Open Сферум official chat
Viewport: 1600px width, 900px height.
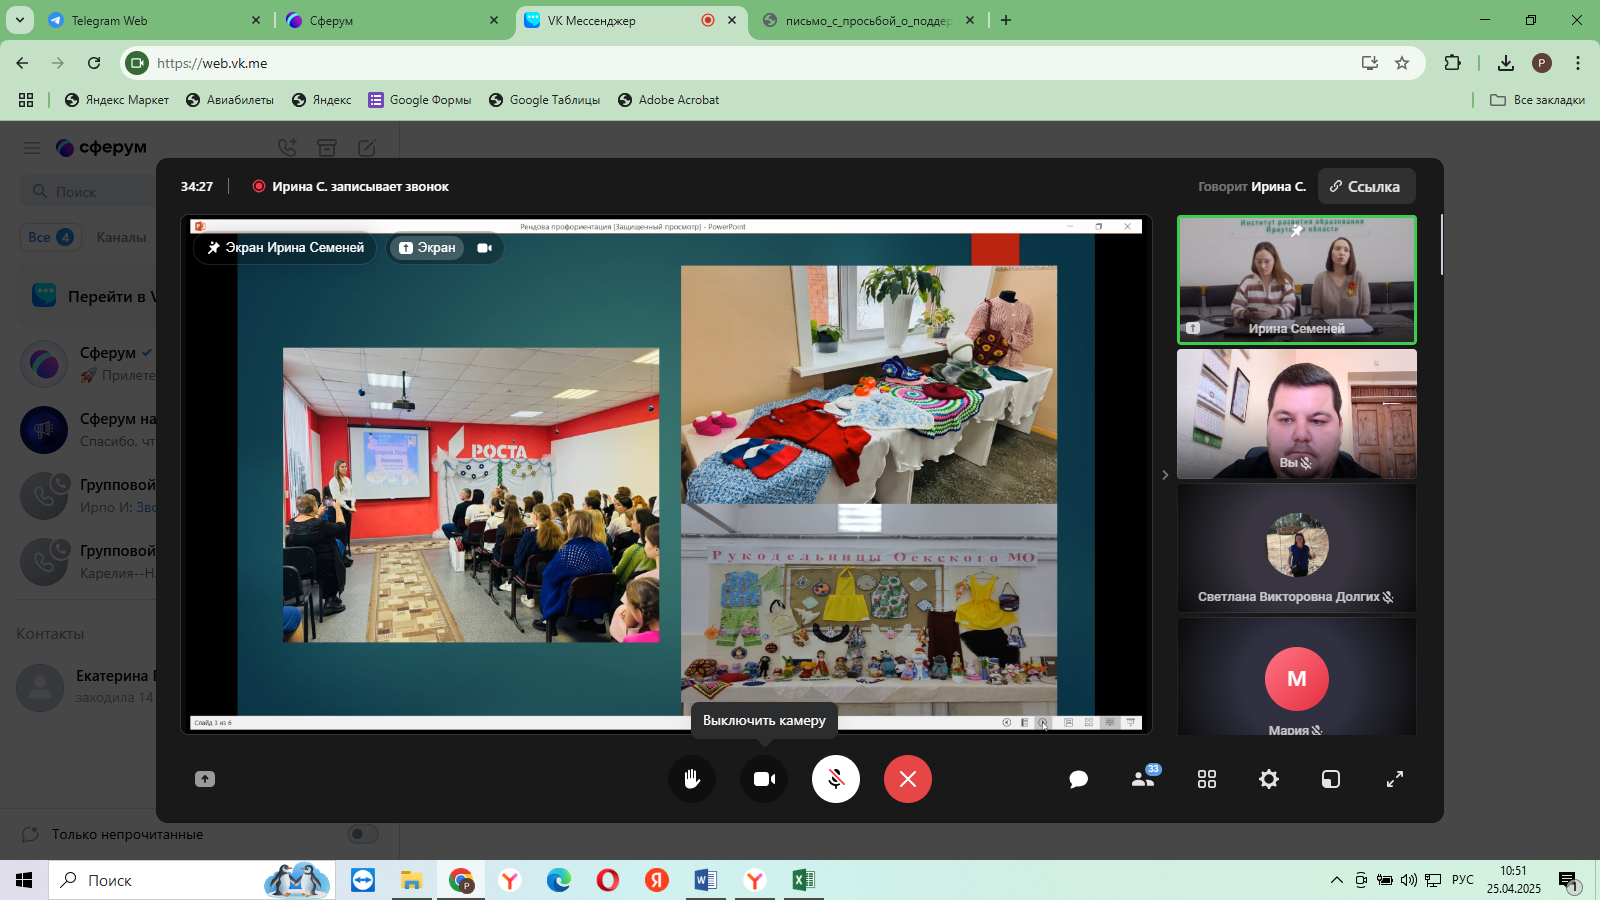(x=88, y=364)
